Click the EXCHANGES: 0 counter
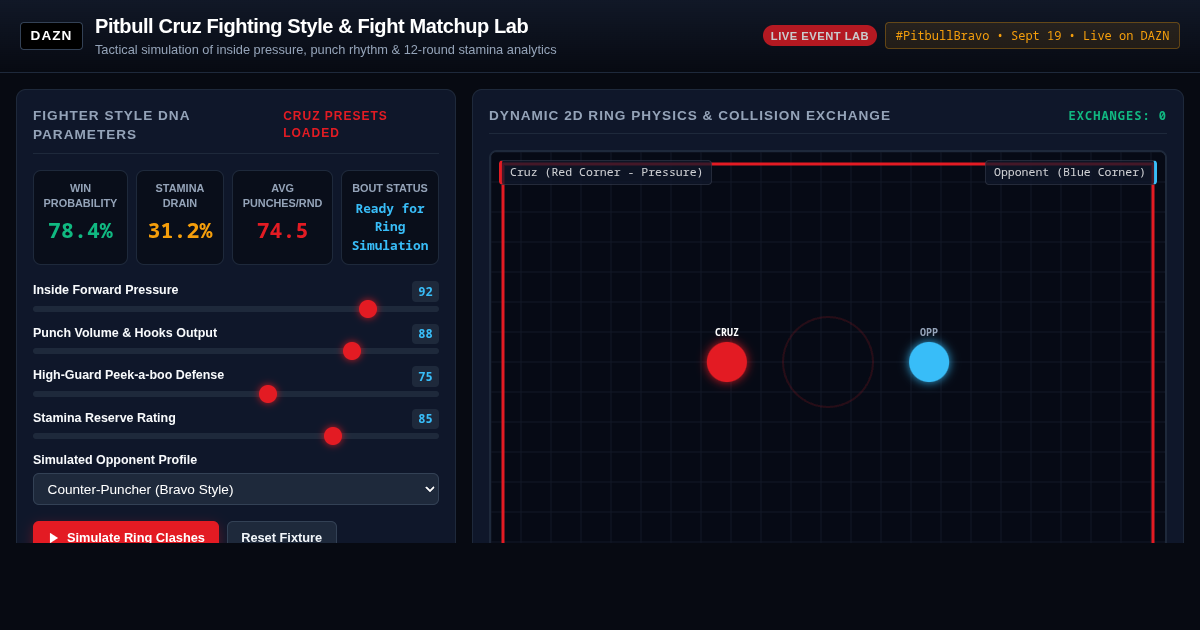 click(x=1117, y=116)
